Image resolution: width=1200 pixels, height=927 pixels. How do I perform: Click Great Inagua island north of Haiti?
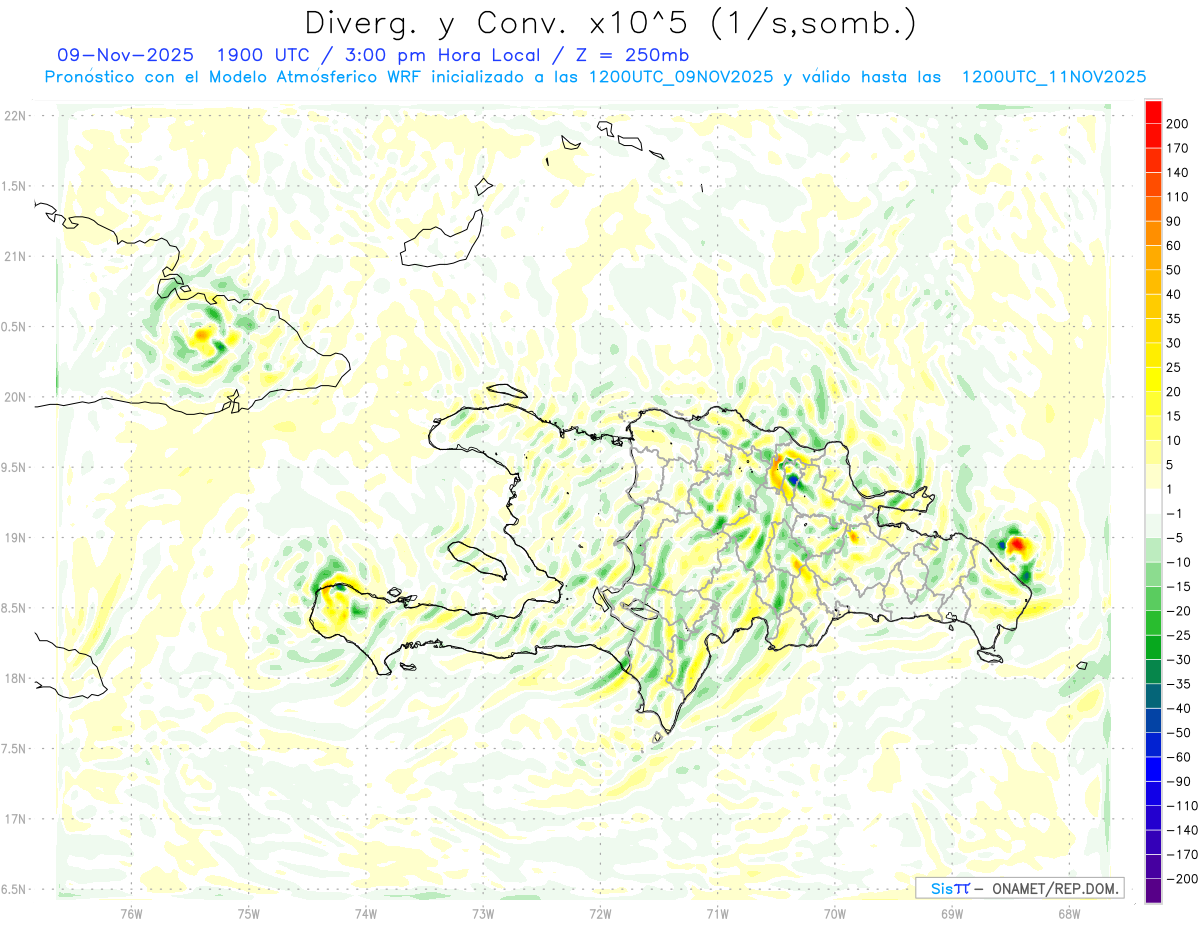click(x=441, y=240)
